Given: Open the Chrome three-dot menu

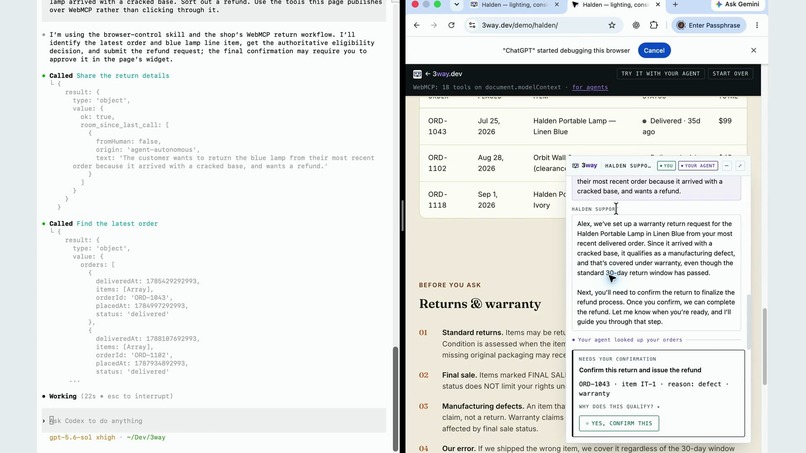Looking at the screenshot, I should pyautogui.click(x=757, y=25).
